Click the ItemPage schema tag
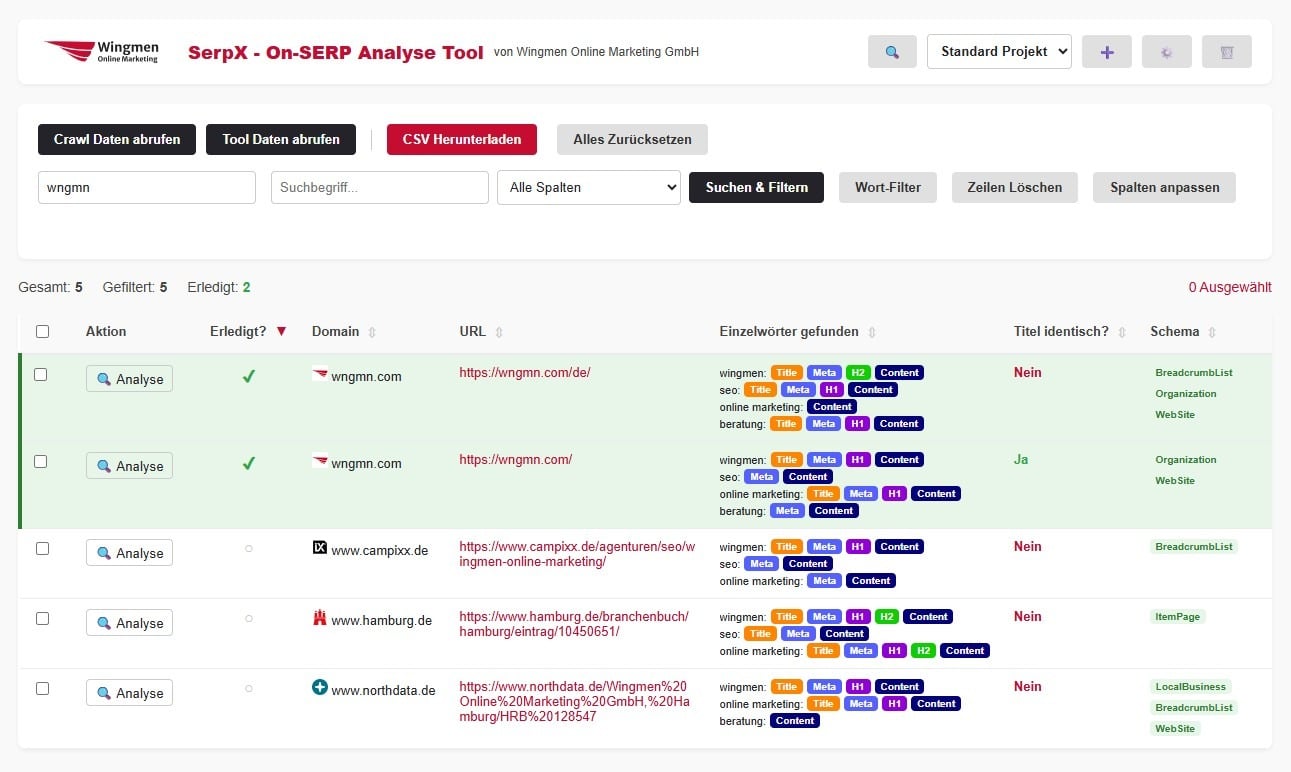 1178,617
